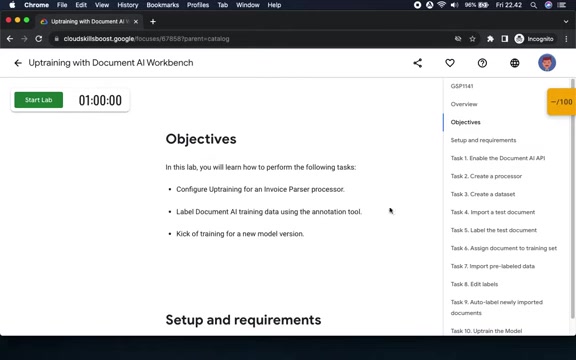The image size is (576, 360).
Task: Open Control Center in menu bar
Action: click(x=562, y=5)
